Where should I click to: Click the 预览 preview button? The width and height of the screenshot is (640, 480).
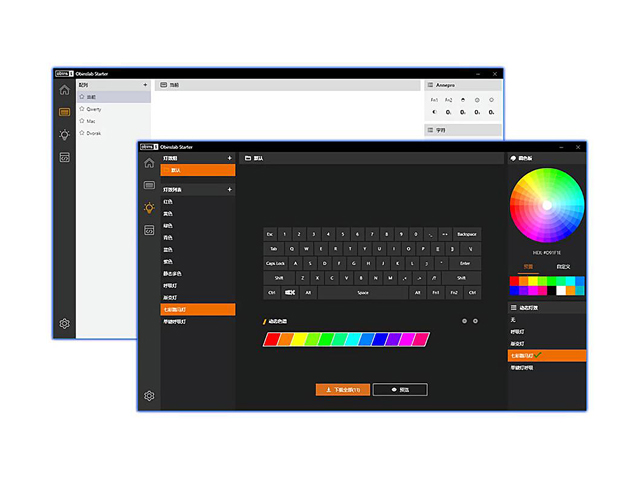pos(400,389)
